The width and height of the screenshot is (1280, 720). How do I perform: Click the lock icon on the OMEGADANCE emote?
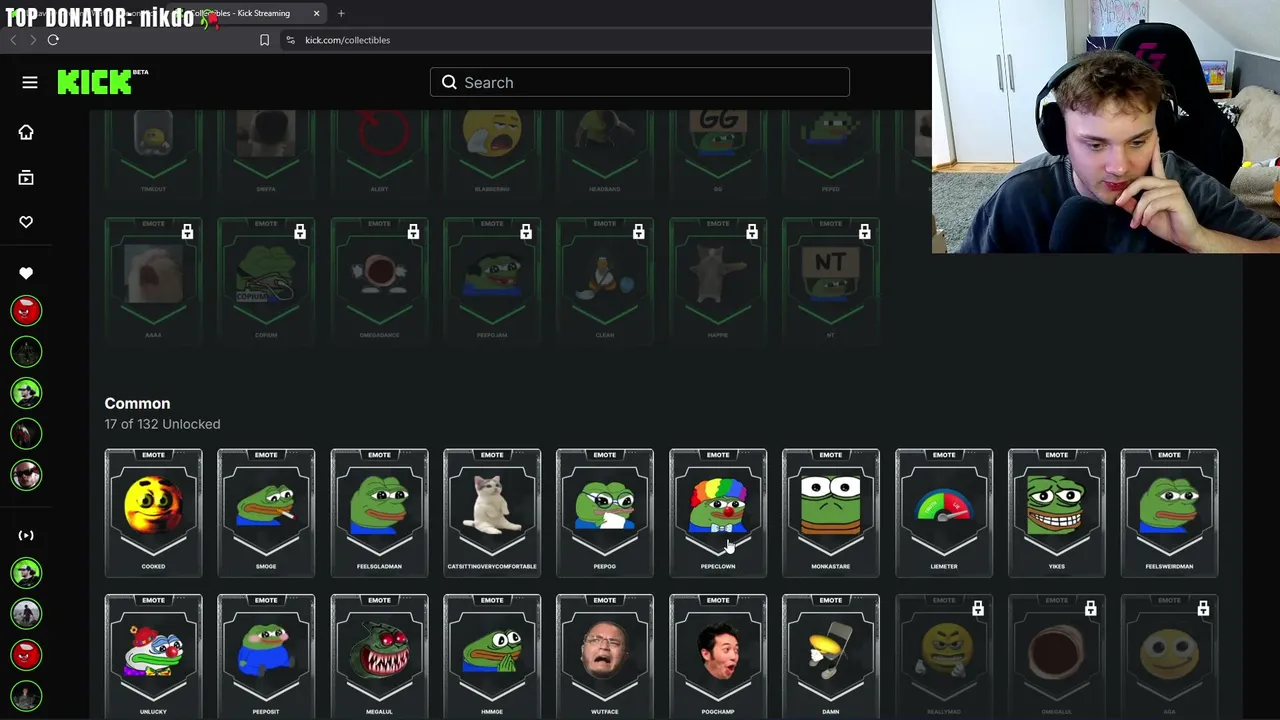click(413, 232)
